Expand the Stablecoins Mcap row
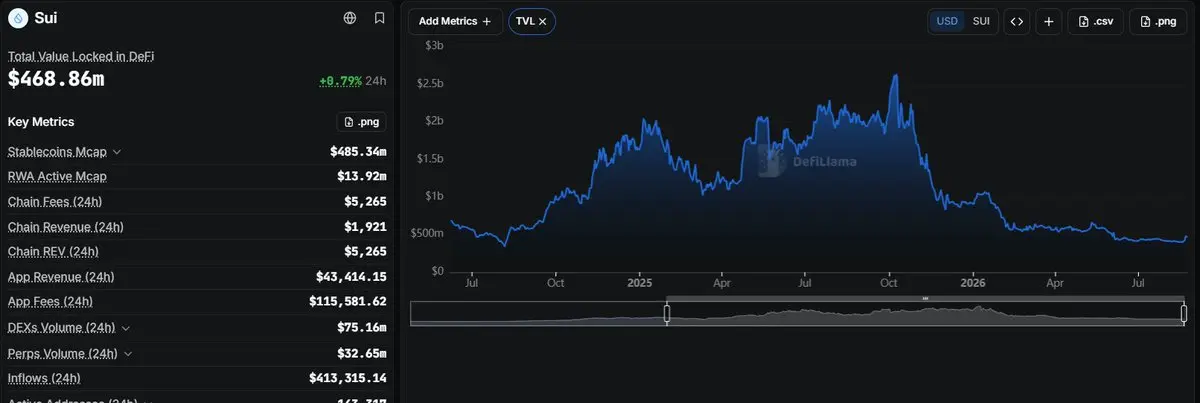 [117, 152]
